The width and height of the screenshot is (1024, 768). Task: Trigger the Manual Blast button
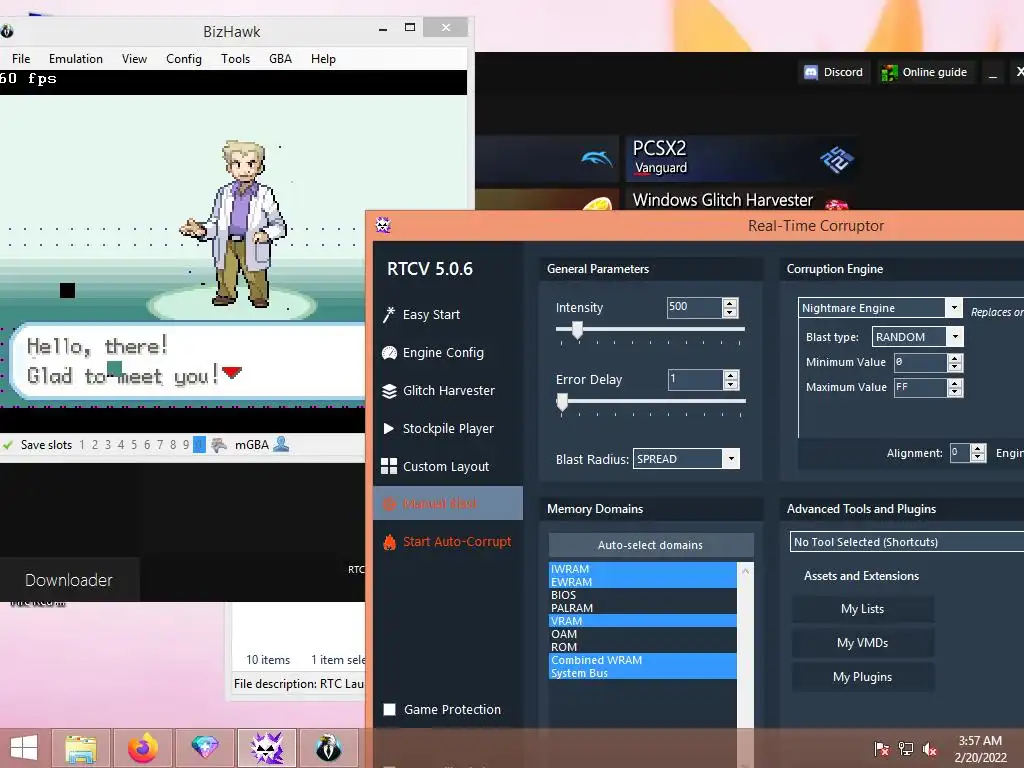pos(448,504)
